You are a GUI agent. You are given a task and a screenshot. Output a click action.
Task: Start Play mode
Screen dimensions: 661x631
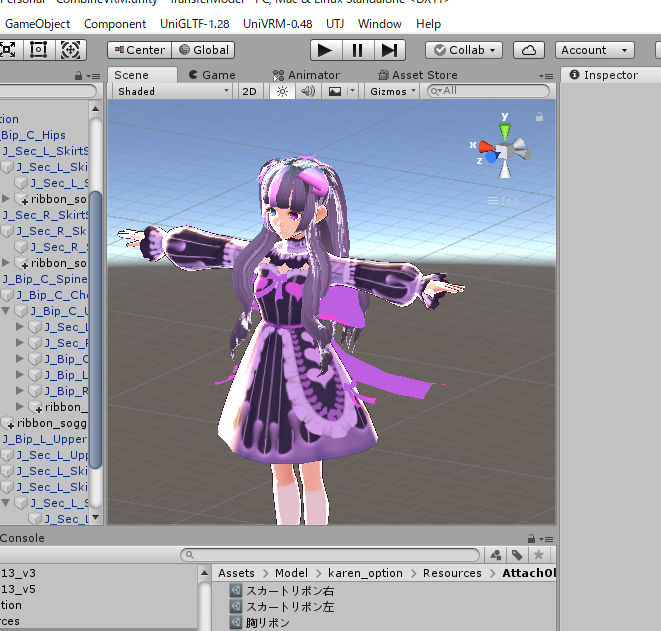tap(326, 50)
